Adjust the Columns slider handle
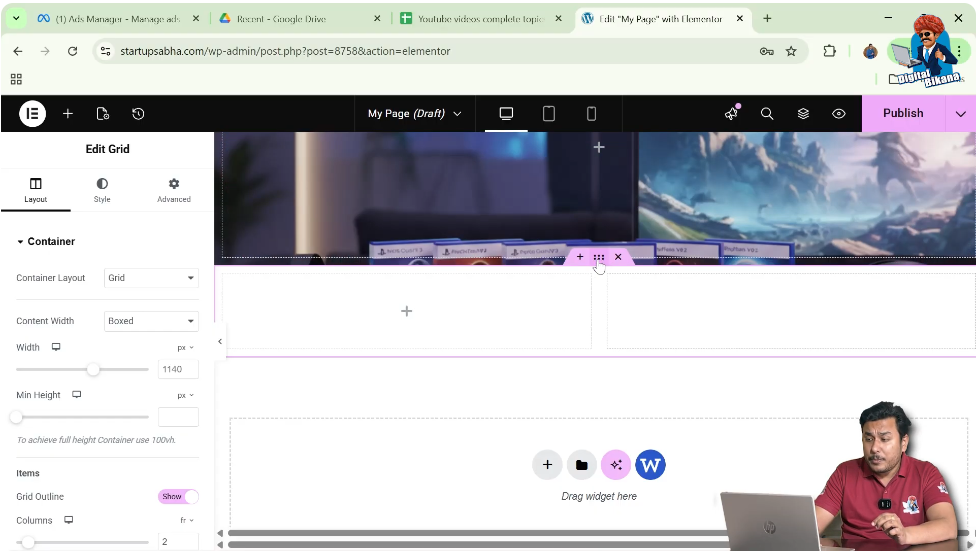This screenshot has height=553, width=980. click(x=28, y=542)
